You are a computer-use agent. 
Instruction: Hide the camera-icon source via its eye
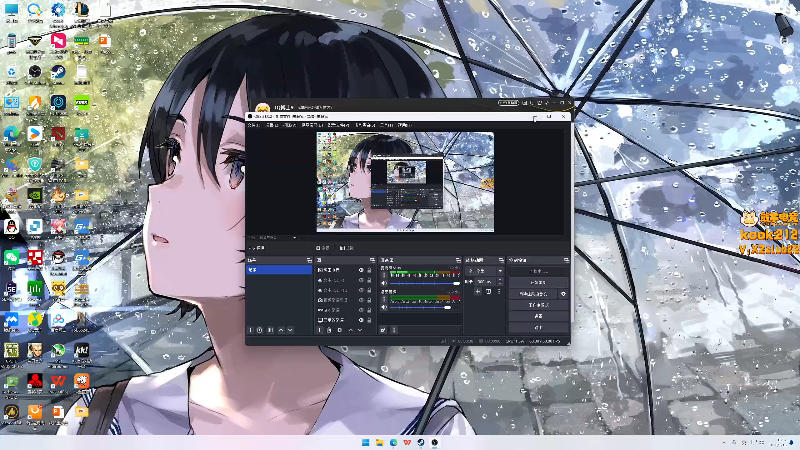click(361, 300)
